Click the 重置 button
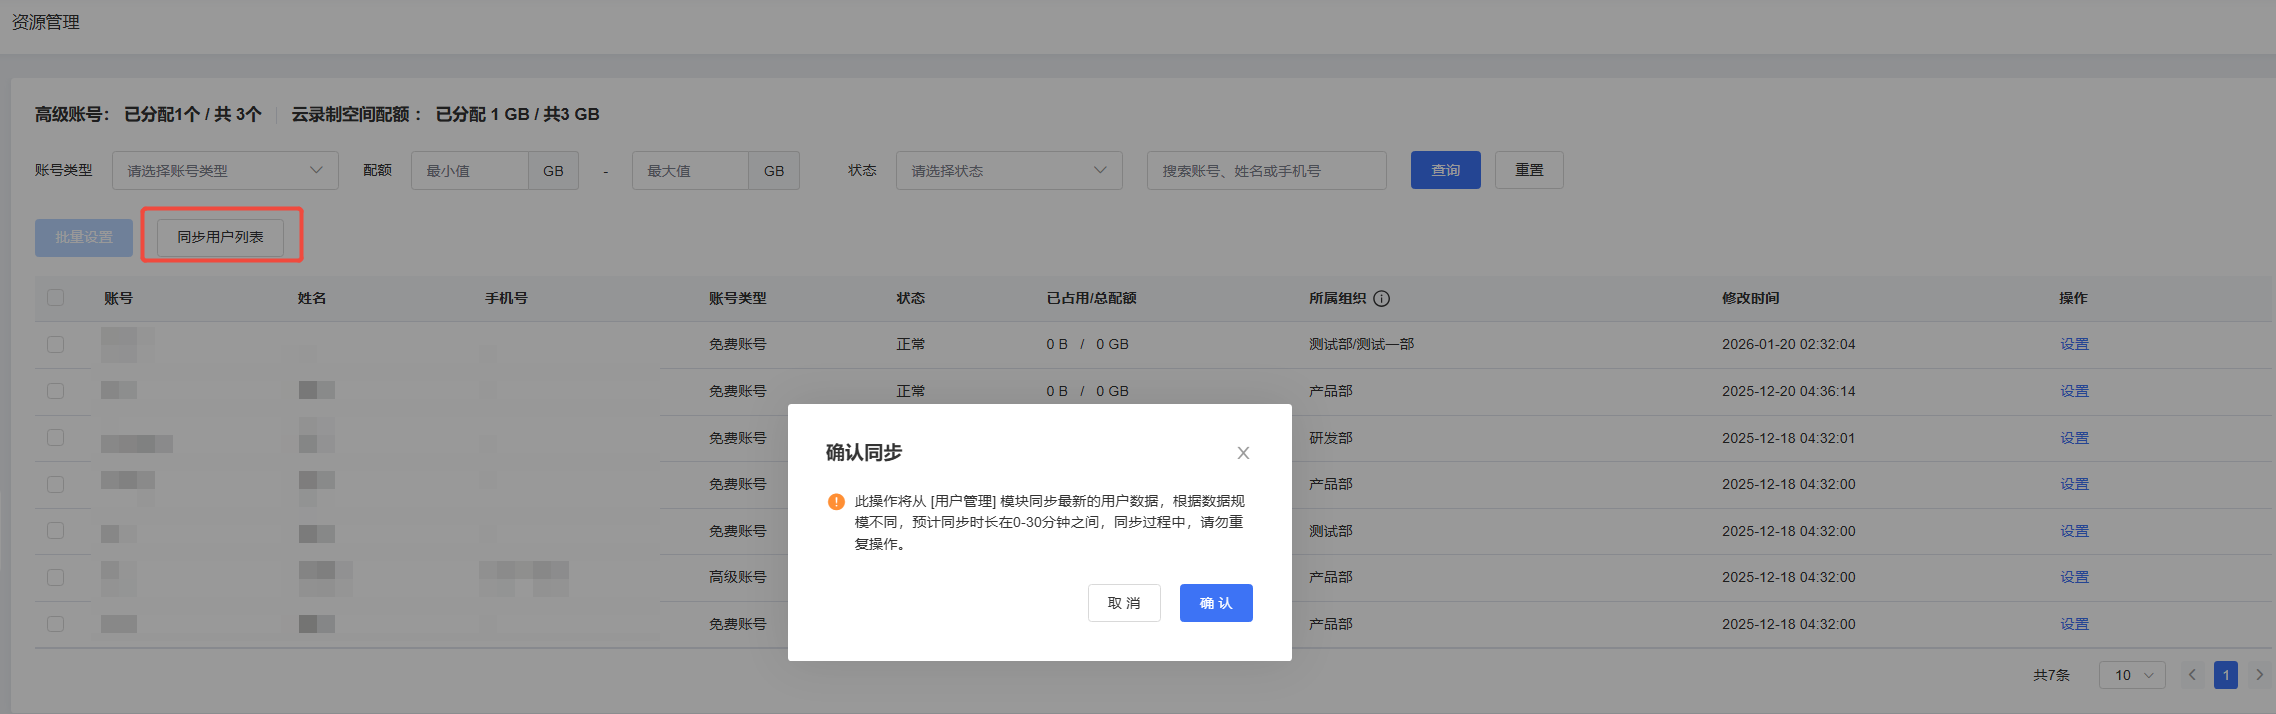 [1528, 170]
